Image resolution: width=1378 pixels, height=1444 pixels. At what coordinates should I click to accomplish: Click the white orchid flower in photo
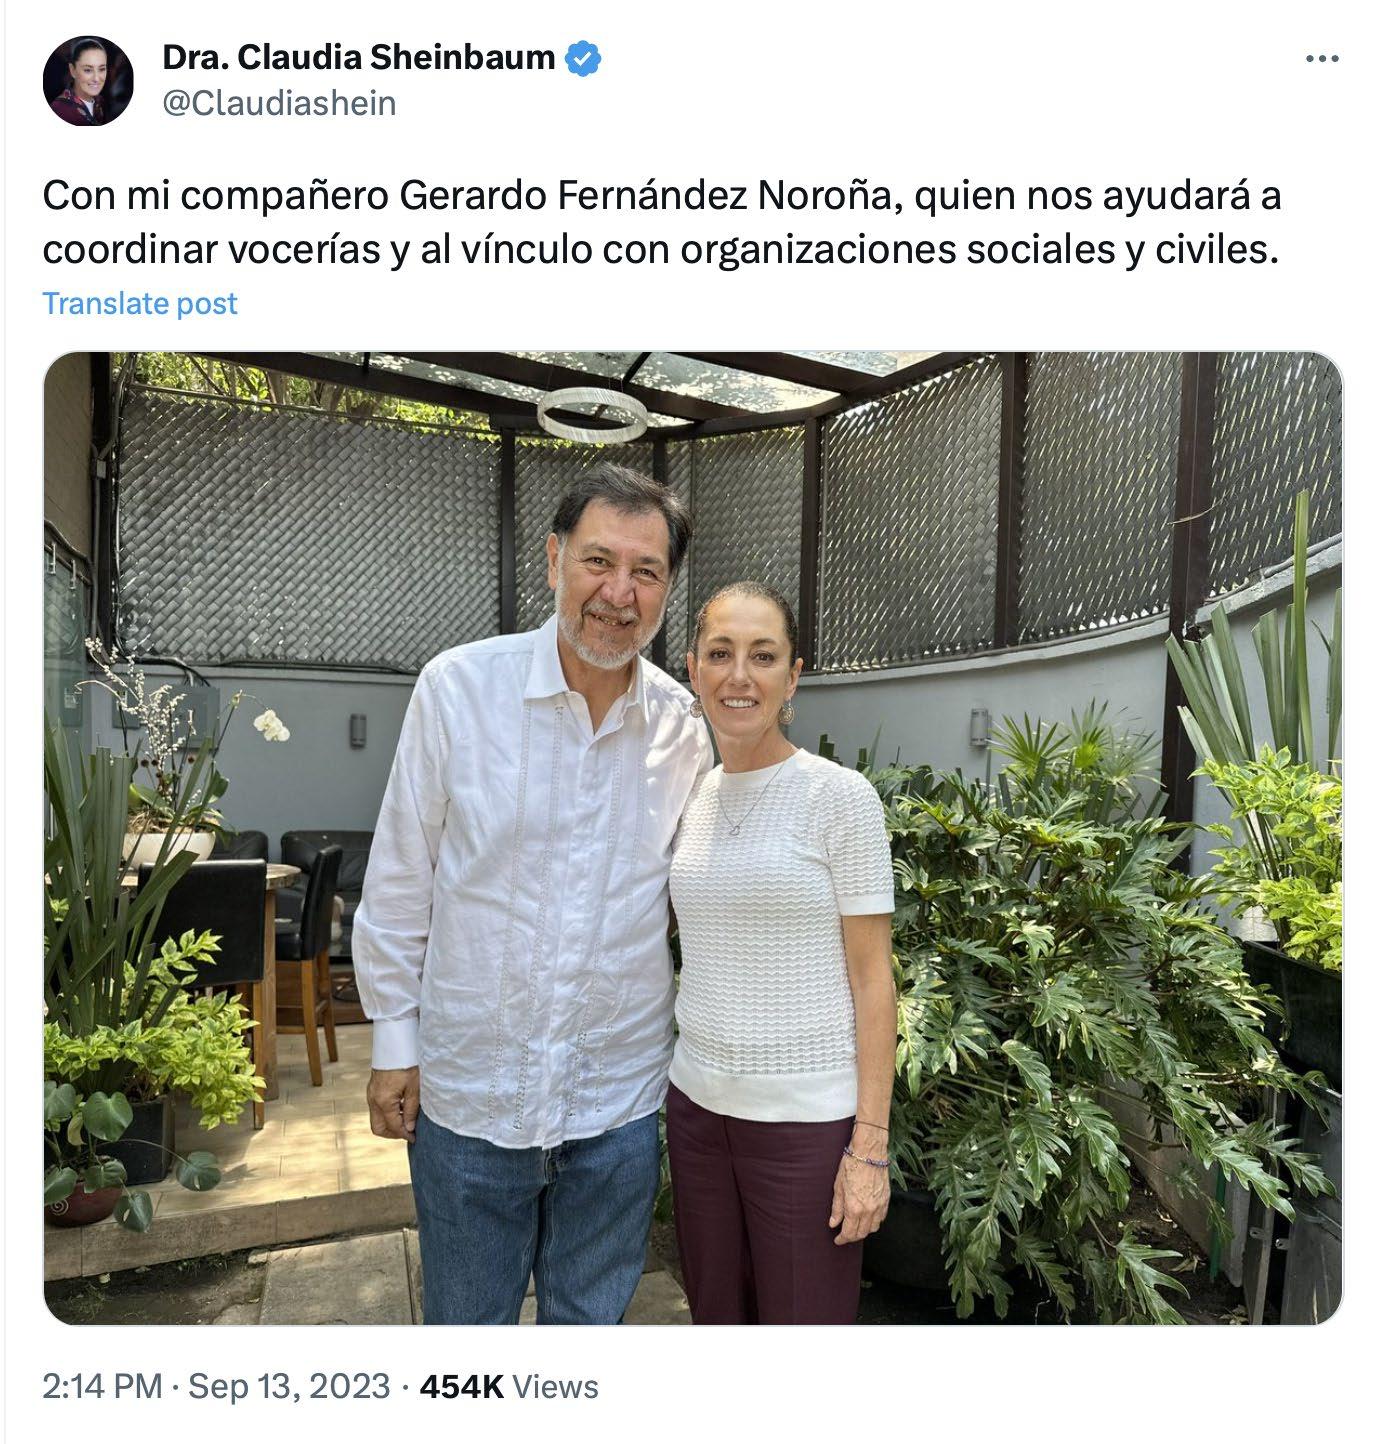coord(271,724)
